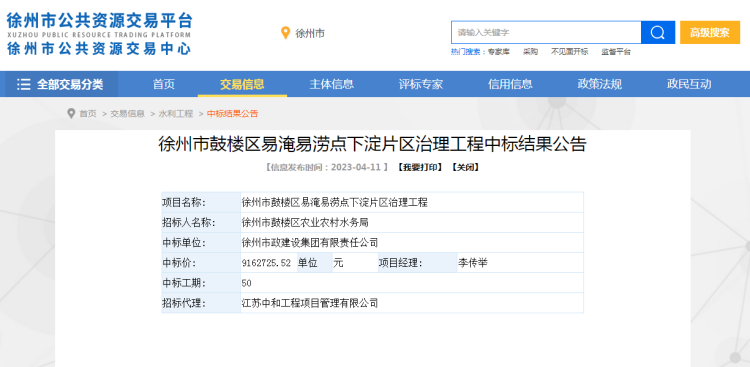Open the 交易信息 nav tab

[x=242, y=84]
